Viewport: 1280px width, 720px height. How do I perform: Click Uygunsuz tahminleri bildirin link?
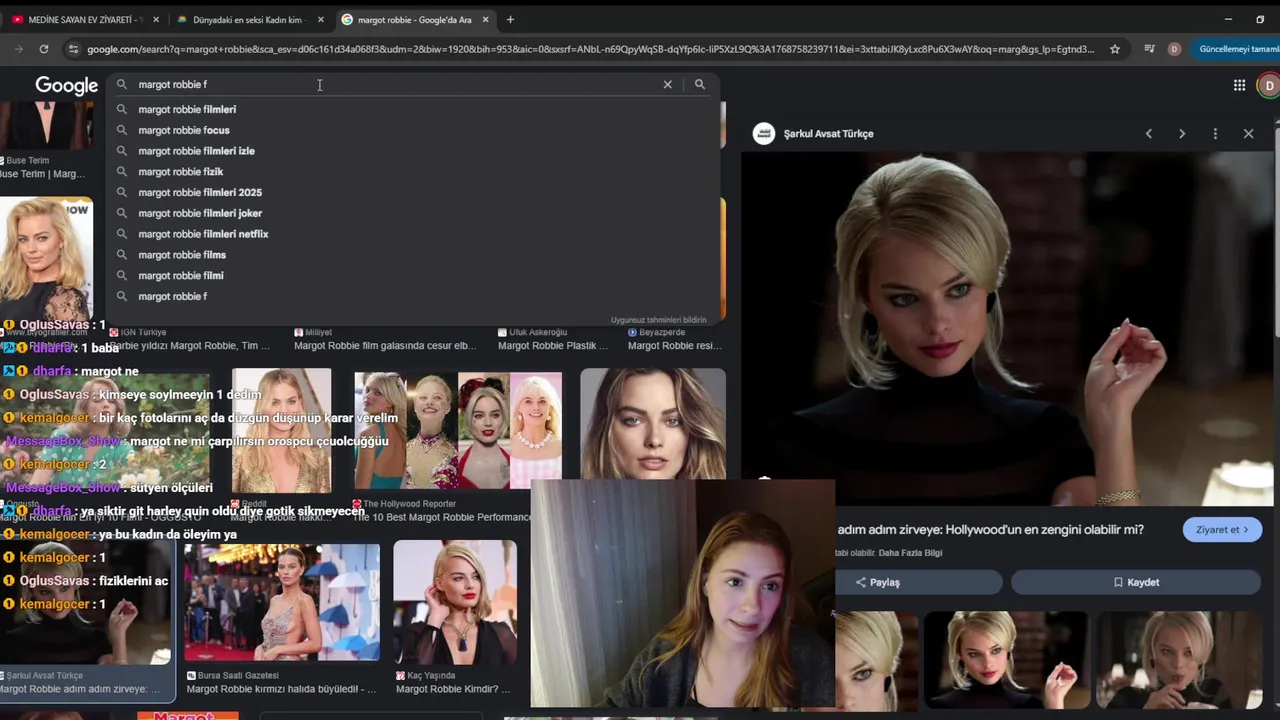[x=658, y=320]
